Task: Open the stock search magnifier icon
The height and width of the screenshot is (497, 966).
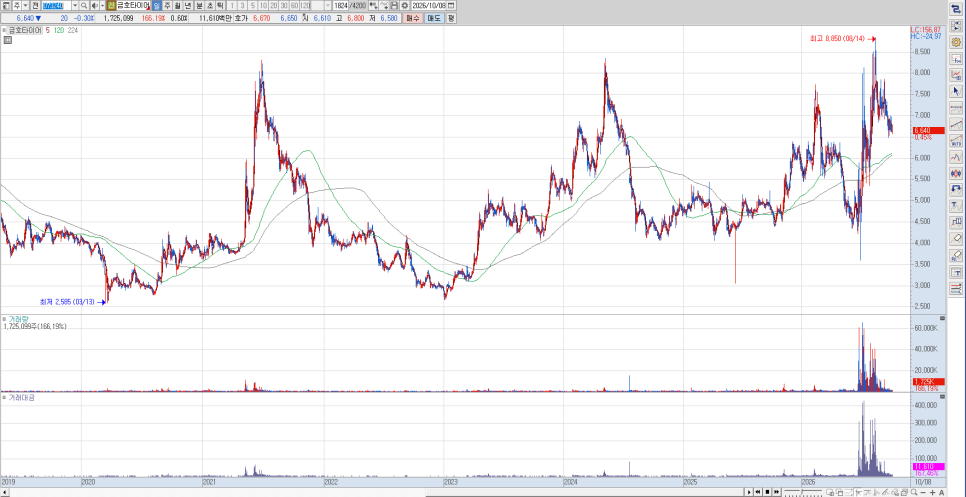Action: [x=84, y=5]
